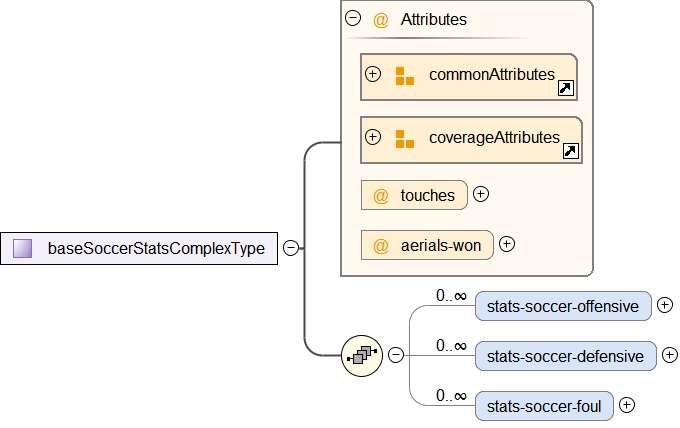Expand the coverageAttributes group
Image resolution: width=680 pixels, height=428 pixels.
[373, 137]
